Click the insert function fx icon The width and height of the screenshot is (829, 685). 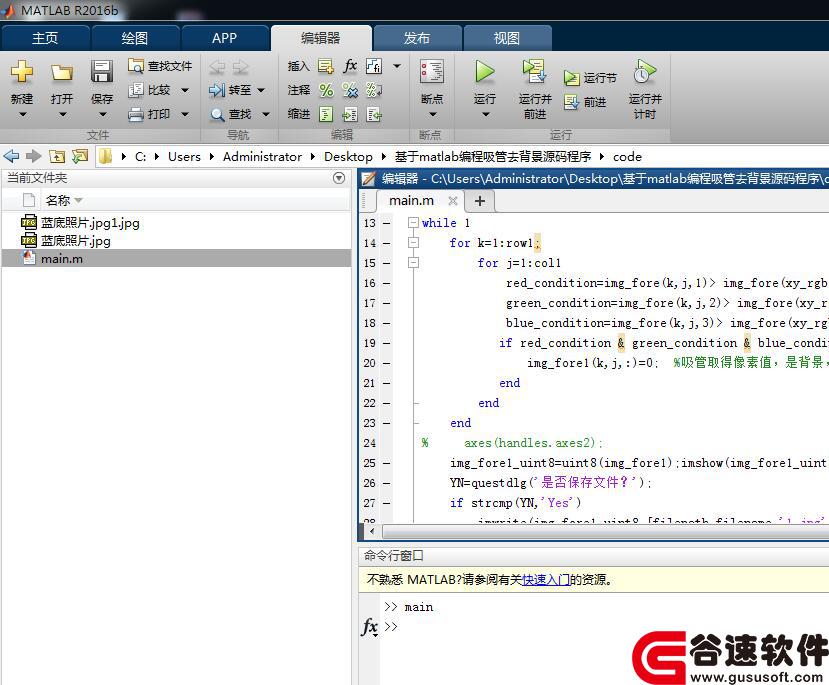350,66
